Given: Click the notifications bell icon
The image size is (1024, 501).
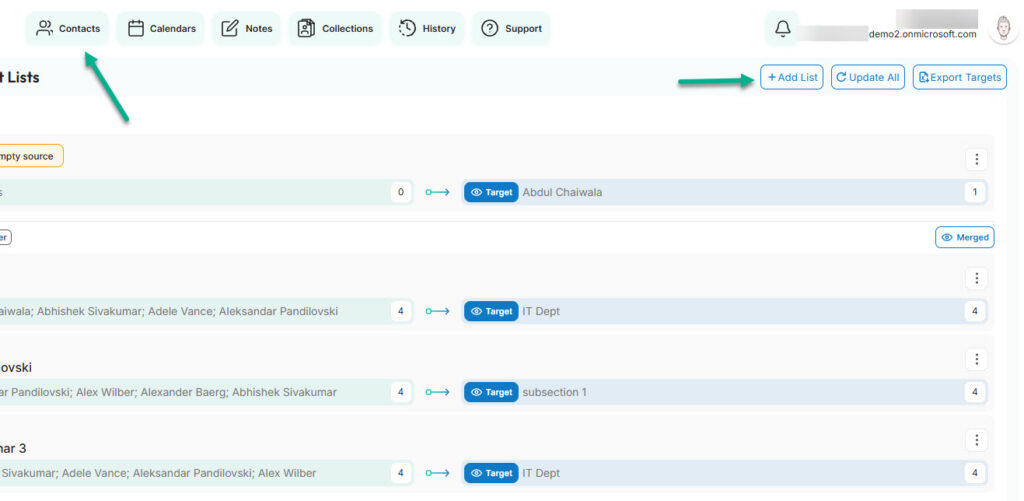Looking at the screenshot, I should (x=782, y=29).
